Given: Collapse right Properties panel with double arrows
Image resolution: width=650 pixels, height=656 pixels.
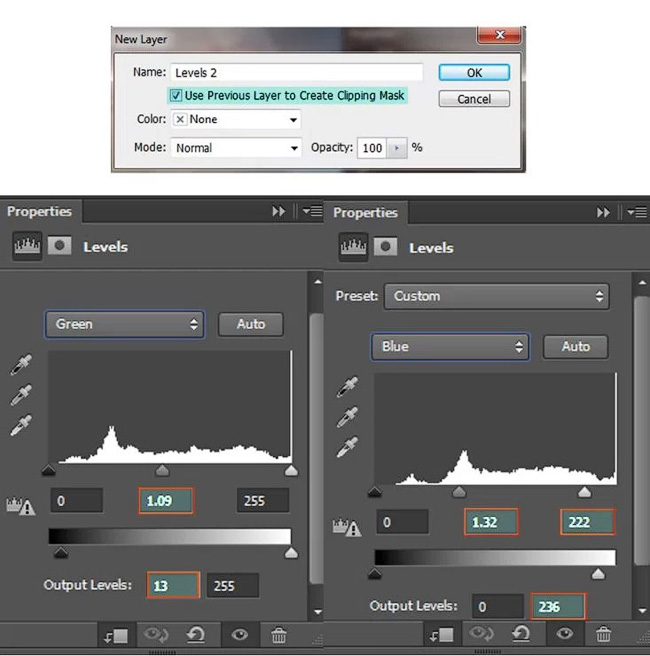Looking at the screenshot, I should point(603,213).
